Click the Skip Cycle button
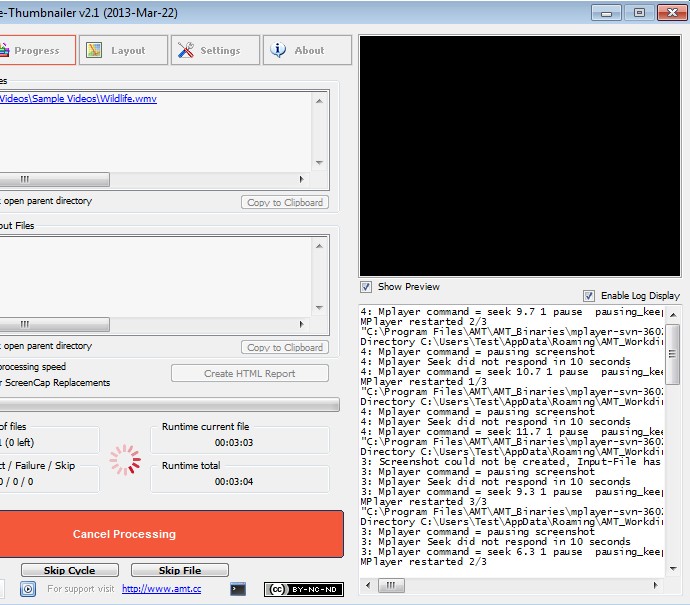 point(70,570)
